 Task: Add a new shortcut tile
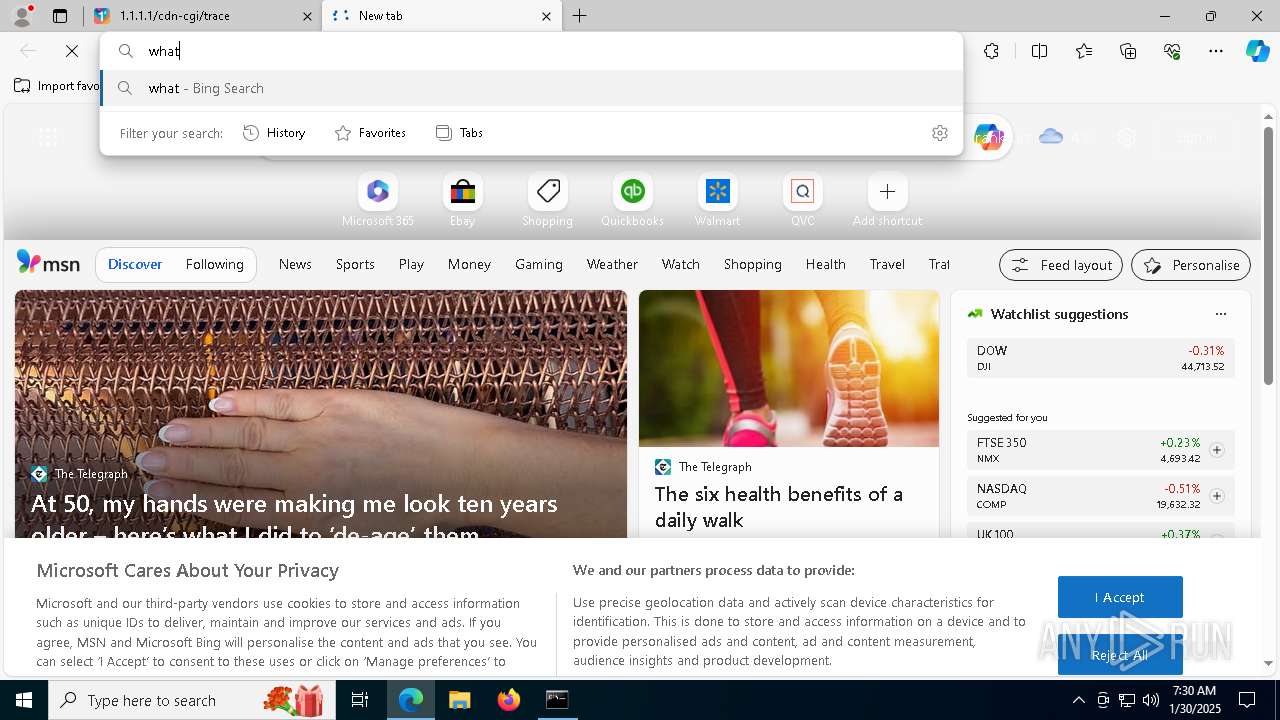(887, 200)
